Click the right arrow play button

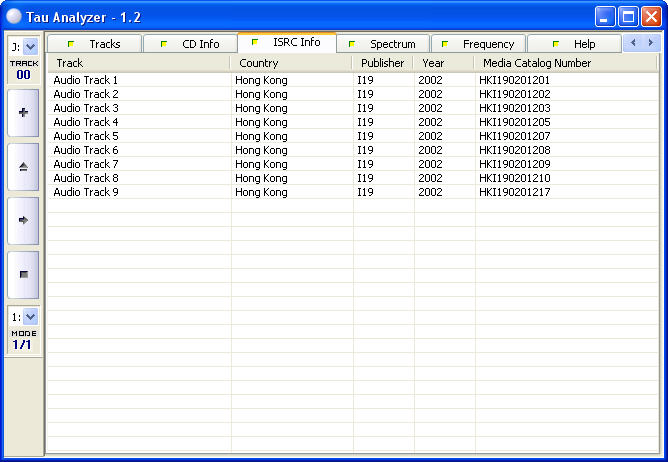point(23,220)
